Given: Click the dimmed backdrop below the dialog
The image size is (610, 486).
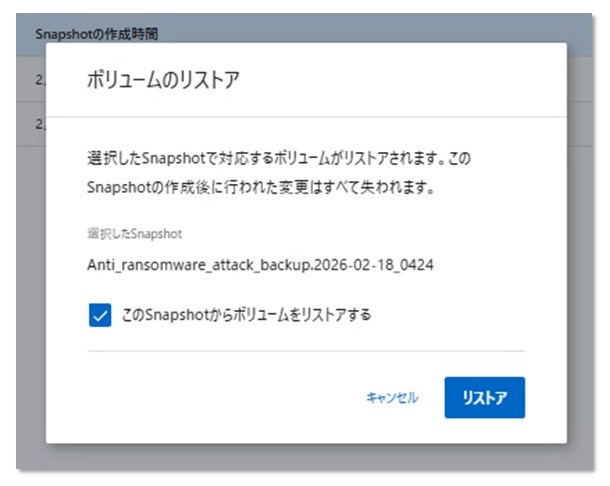Looking at the screenshot, I should coord(300,456).
